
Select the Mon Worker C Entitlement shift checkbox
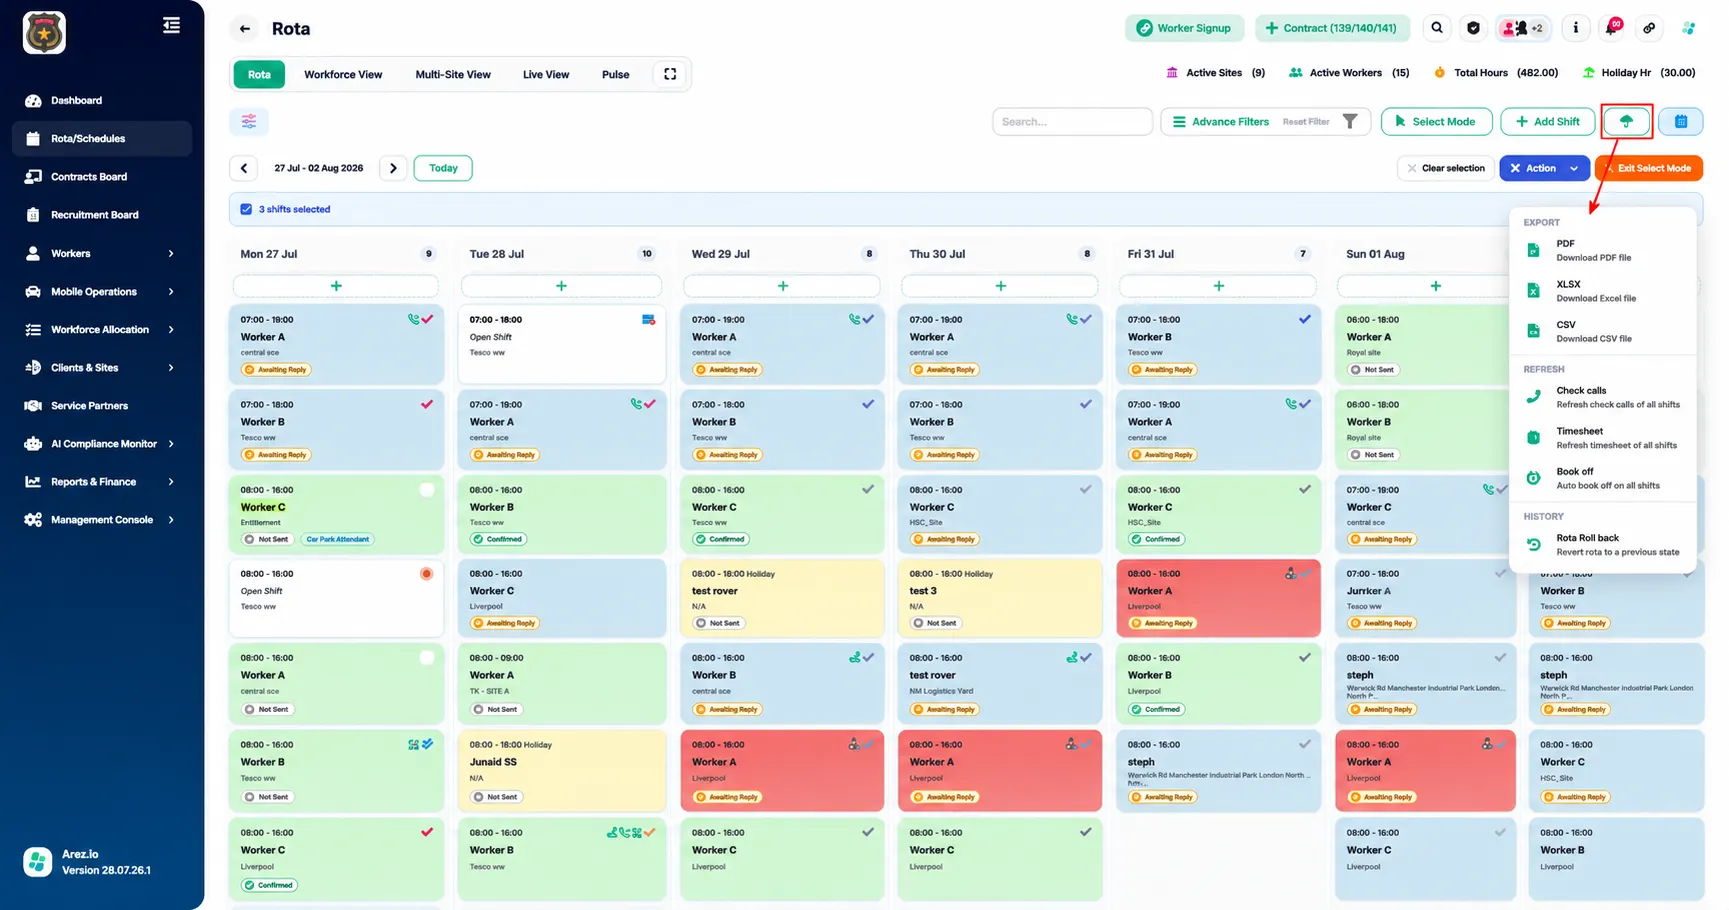point(427,490)
